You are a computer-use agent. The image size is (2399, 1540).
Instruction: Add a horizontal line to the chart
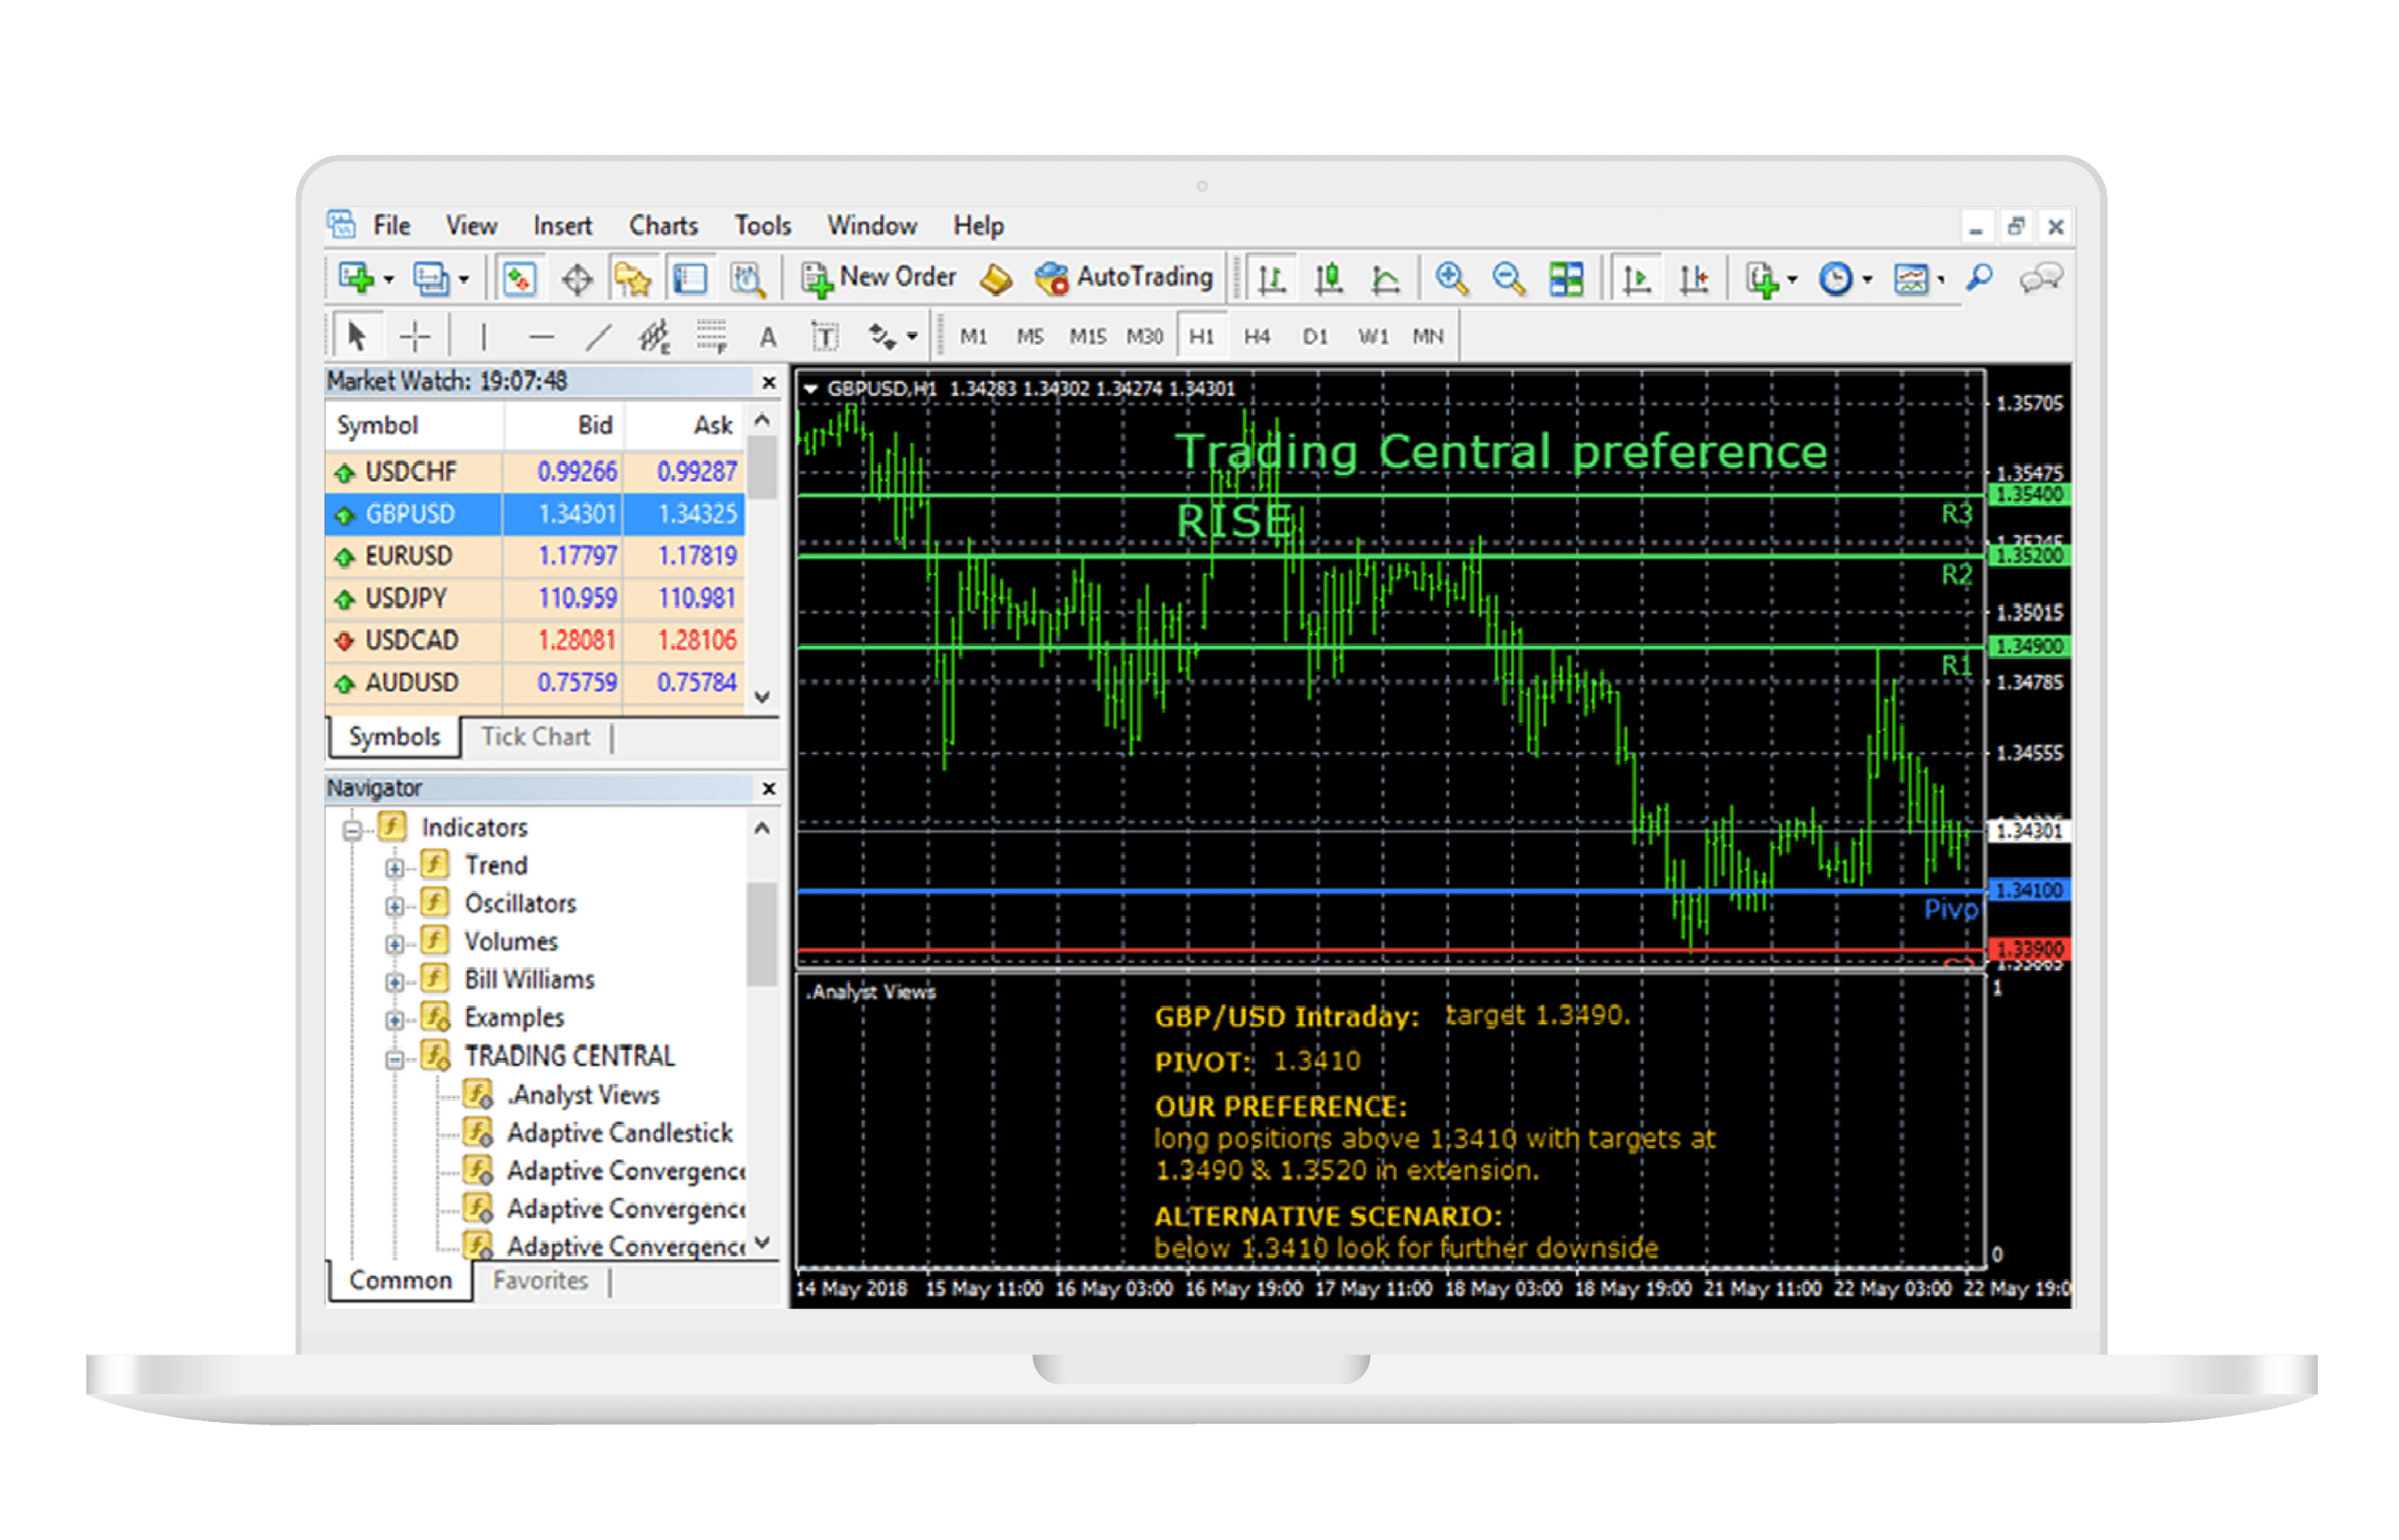[x=540, y=337]
